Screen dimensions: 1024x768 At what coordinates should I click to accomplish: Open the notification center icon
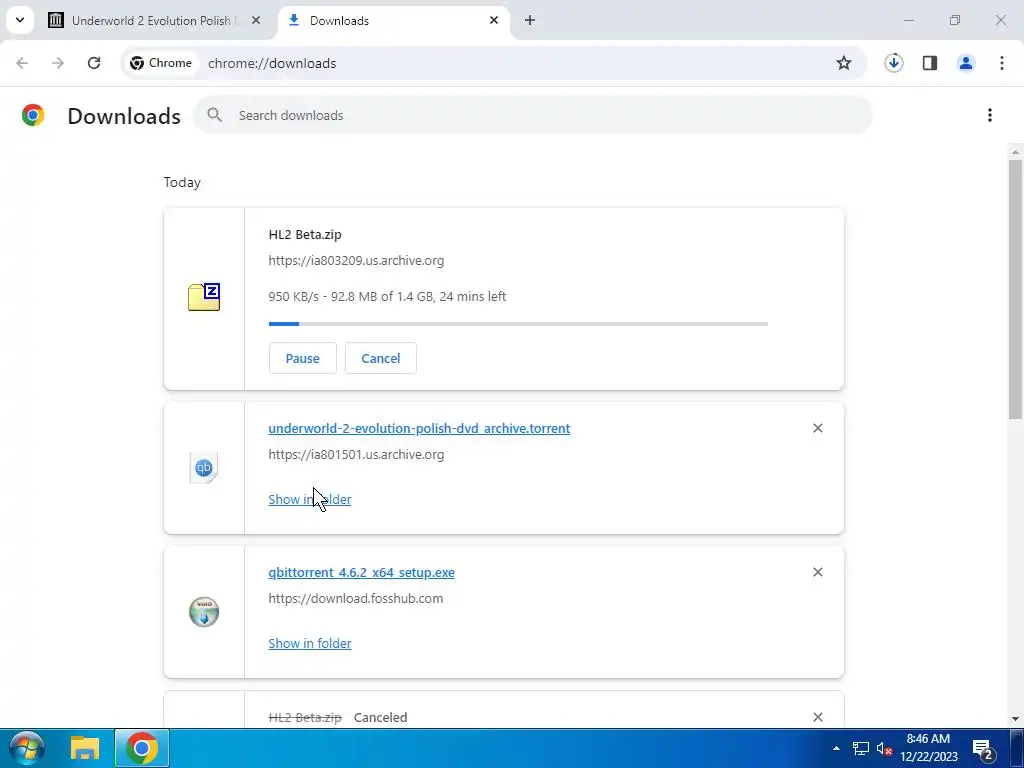click(983, 749)
